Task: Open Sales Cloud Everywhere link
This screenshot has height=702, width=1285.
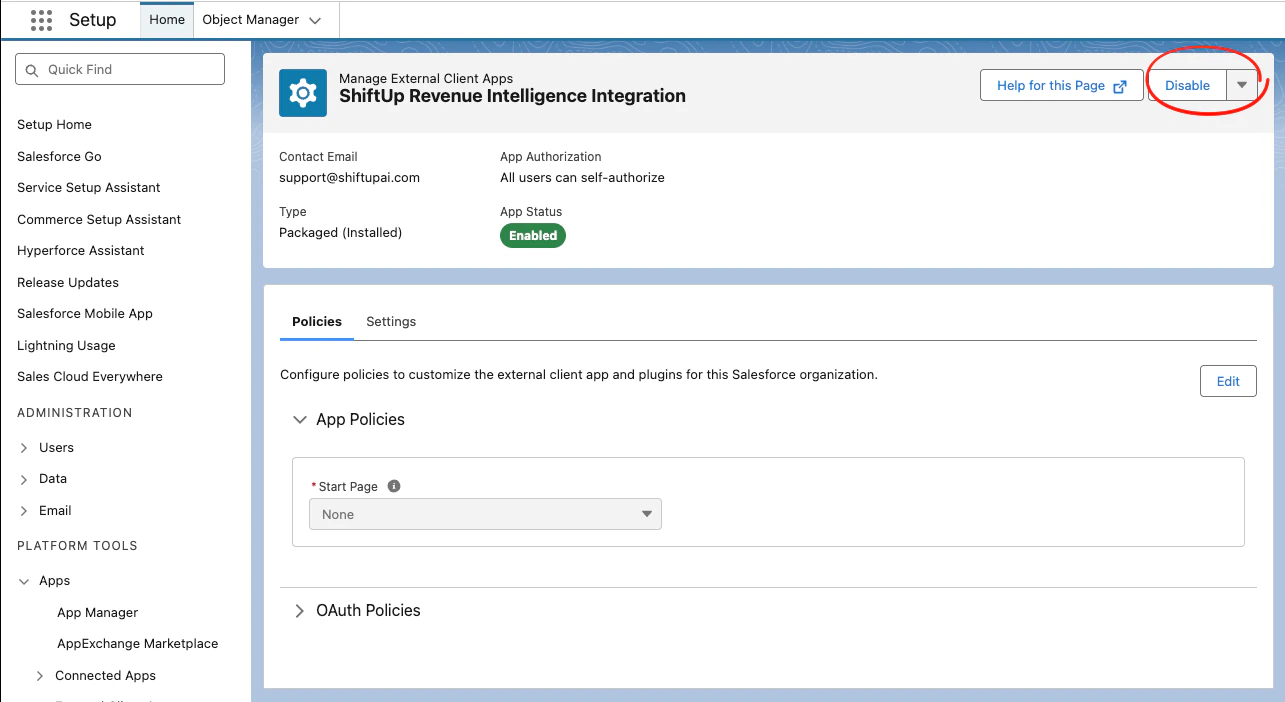Action: click(90, 377)
